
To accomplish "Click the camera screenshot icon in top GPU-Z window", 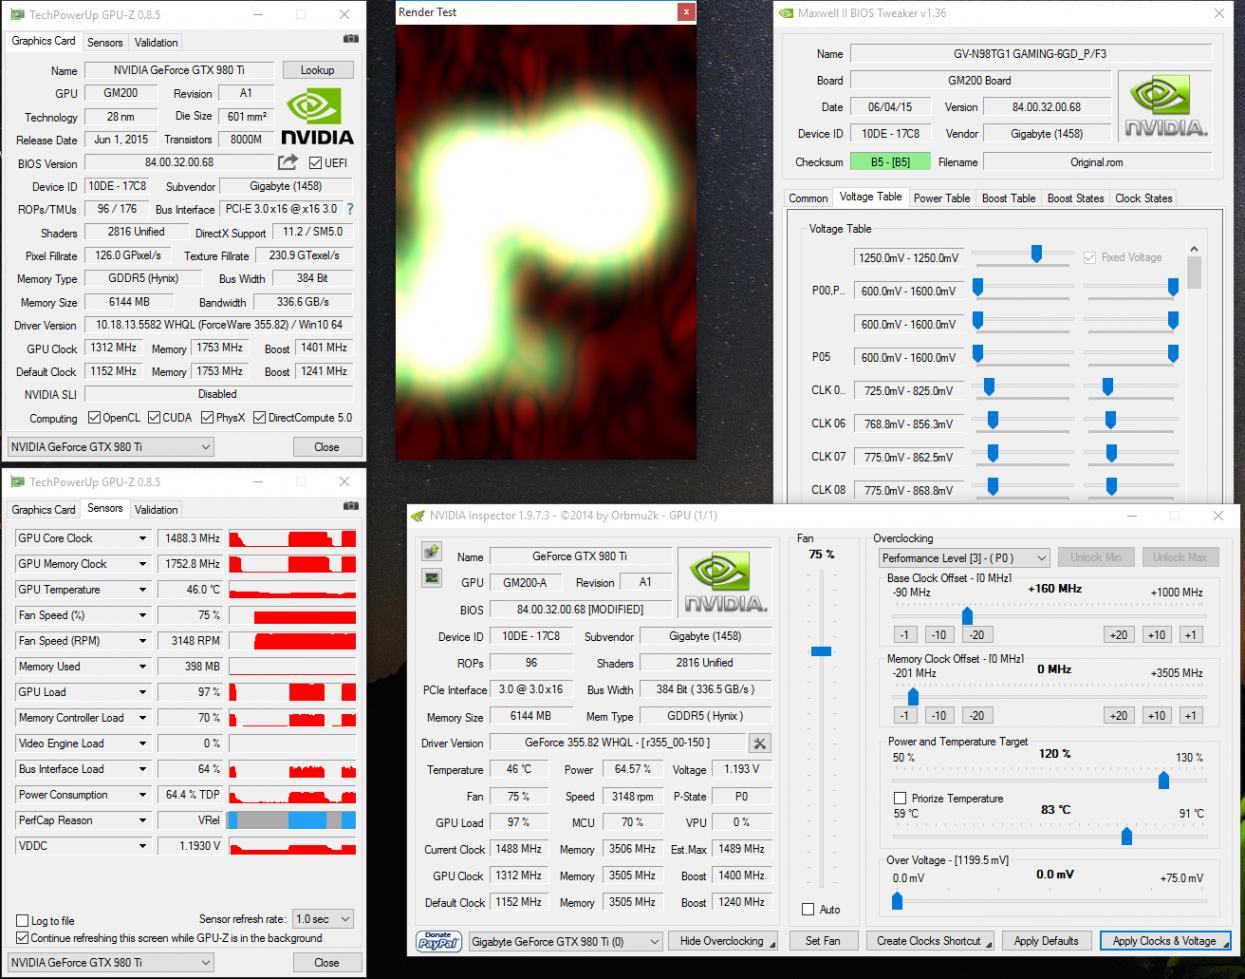I will coord(350,39).
